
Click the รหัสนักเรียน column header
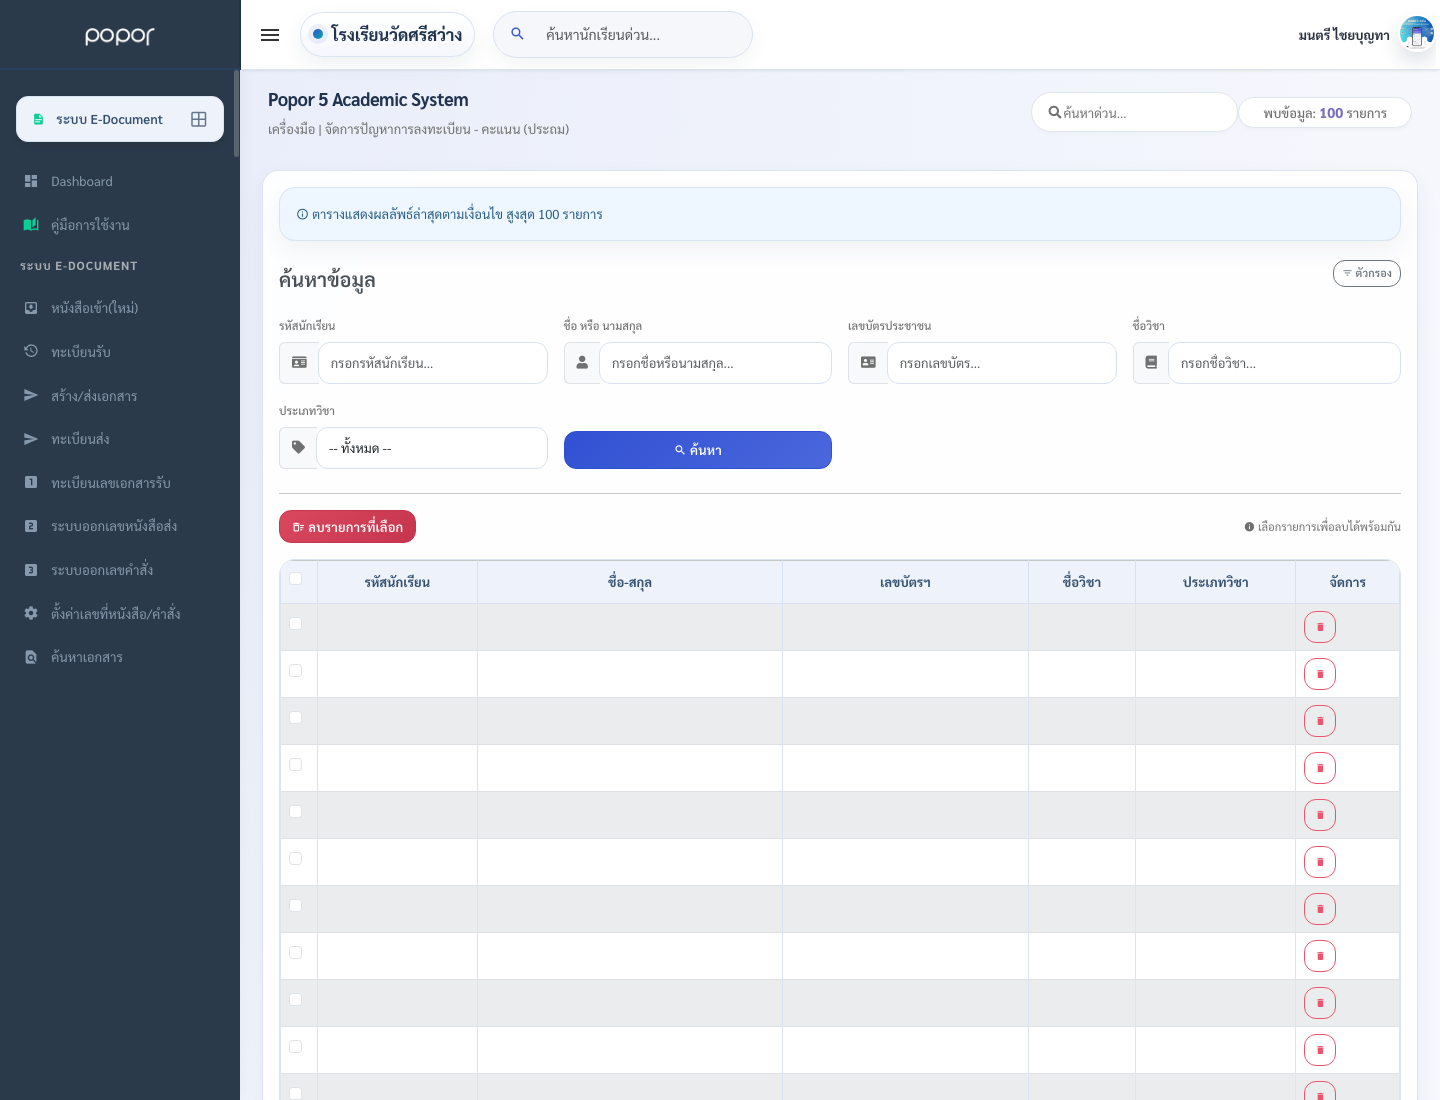[397, 582]
